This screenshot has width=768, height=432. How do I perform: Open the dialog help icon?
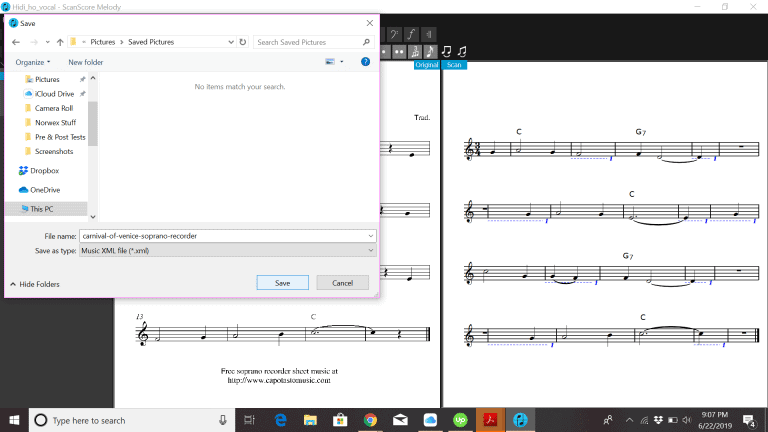[365, 62]
